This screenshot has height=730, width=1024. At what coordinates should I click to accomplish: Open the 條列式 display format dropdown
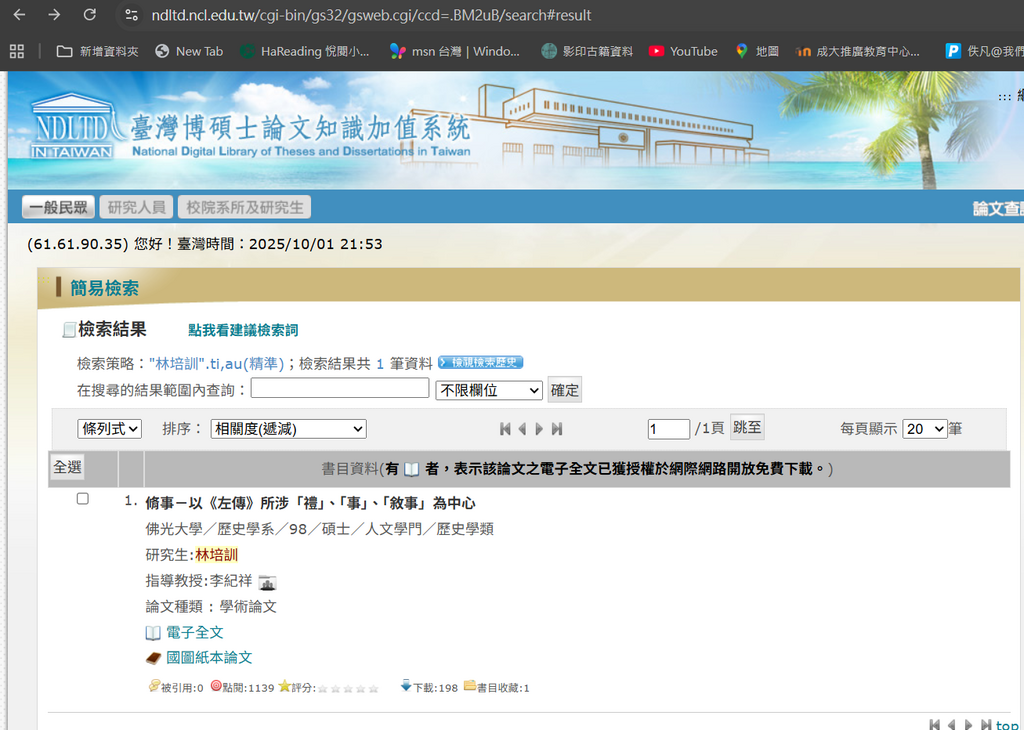tap(110, 429)
